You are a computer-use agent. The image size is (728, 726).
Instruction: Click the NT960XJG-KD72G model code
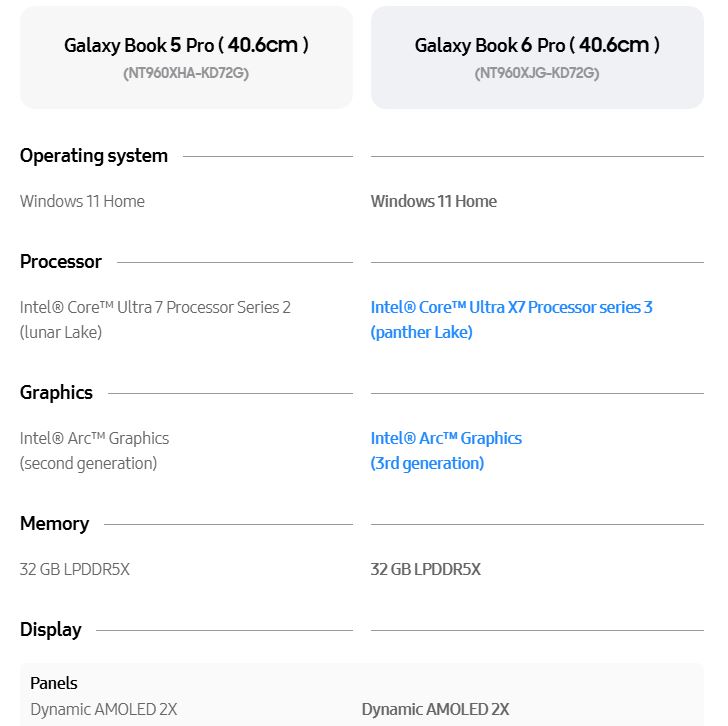[x=537, y=74]
